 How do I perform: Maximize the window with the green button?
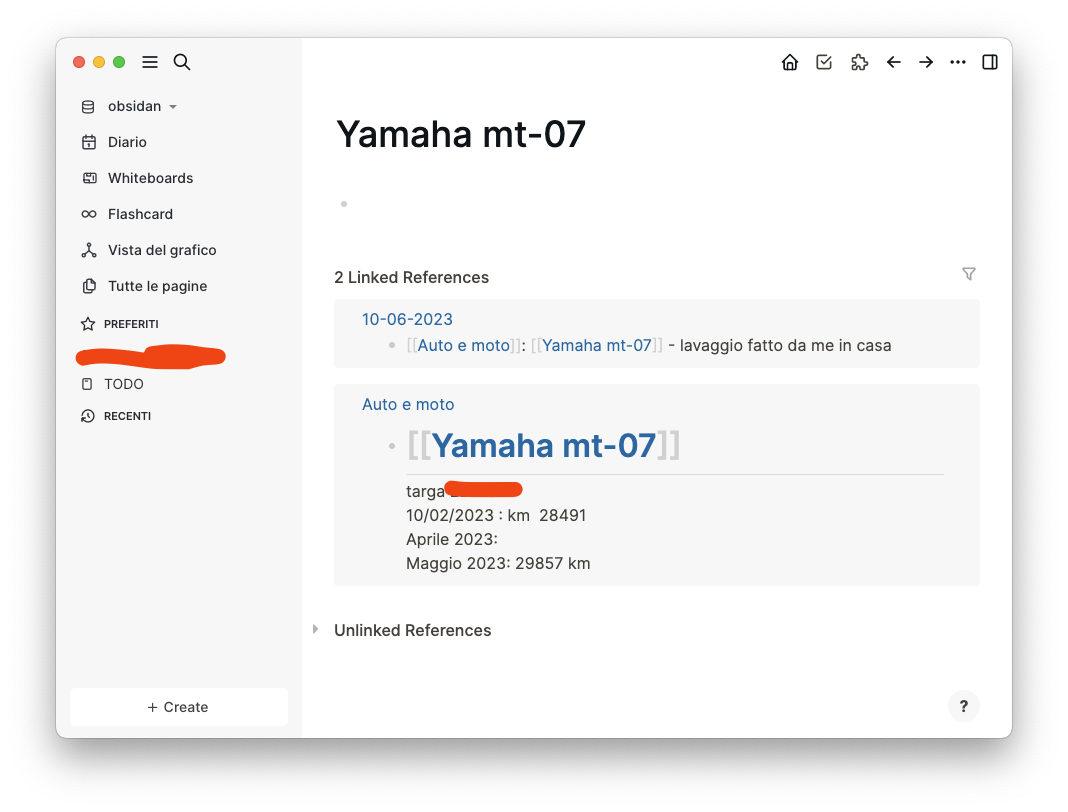pos(119,62)
